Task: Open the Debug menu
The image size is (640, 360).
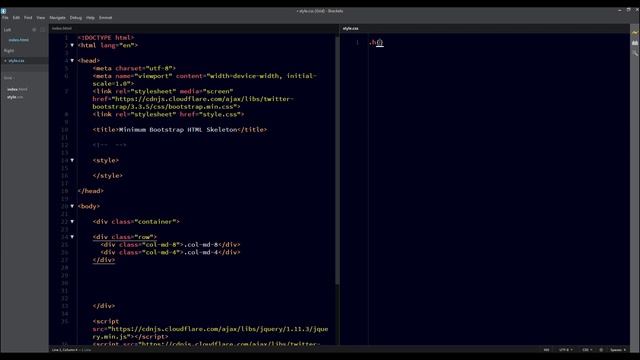Action: [x=76, y=18]
